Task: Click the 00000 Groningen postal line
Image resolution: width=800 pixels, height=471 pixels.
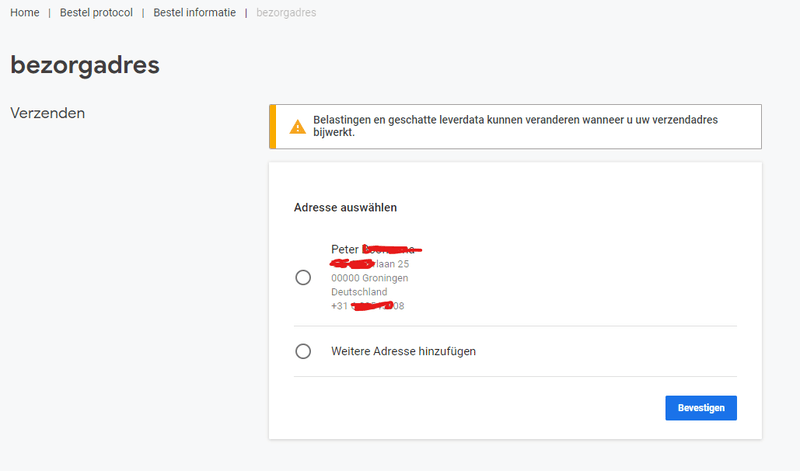Action: point(369,278)
